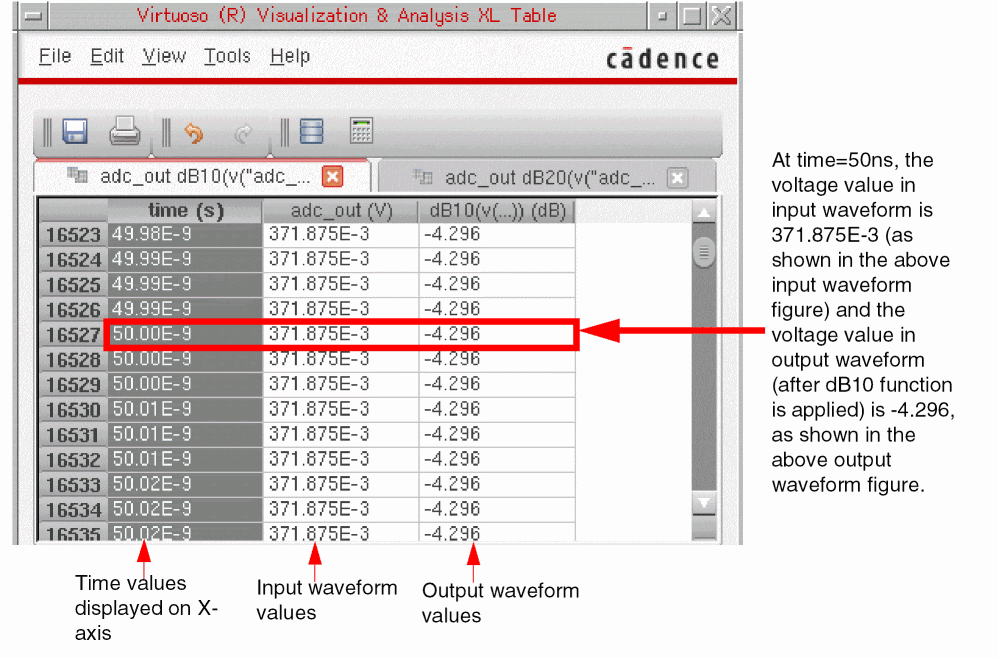The width and height of the screenshot is (997, 658).
Task: Click the orange Undo arrow icon
Action: (x=193, y=134)
